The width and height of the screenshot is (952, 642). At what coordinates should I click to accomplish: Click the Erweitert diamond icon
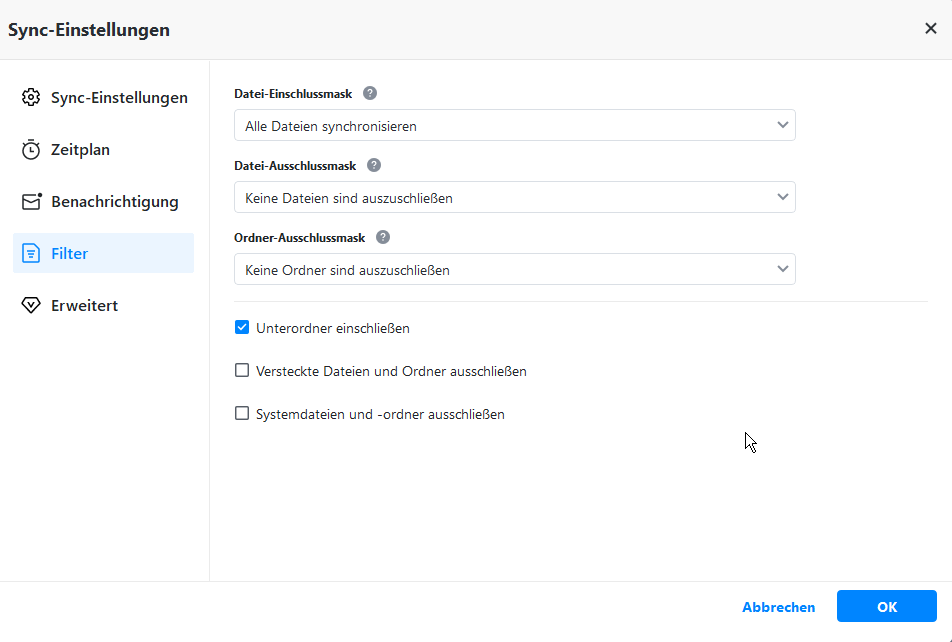pyautogui.click(x=31, y=306)
